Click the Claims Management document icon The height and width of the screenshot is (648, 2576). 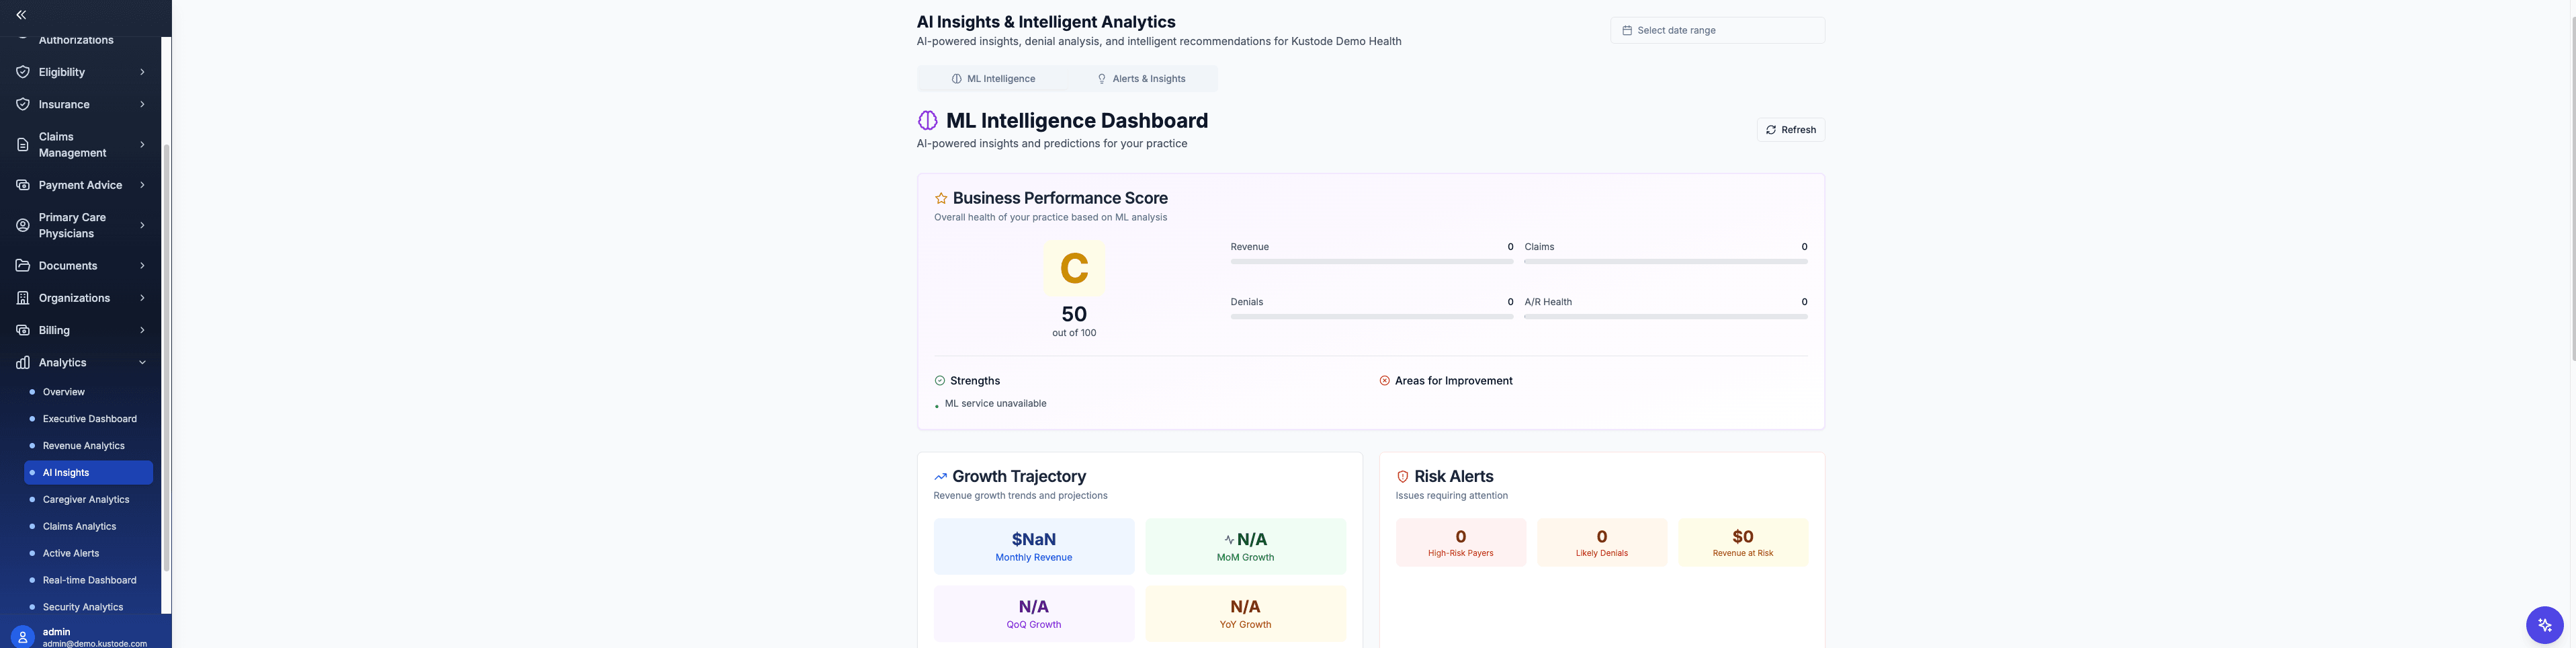pyautogui.click(x=22, y=144)
